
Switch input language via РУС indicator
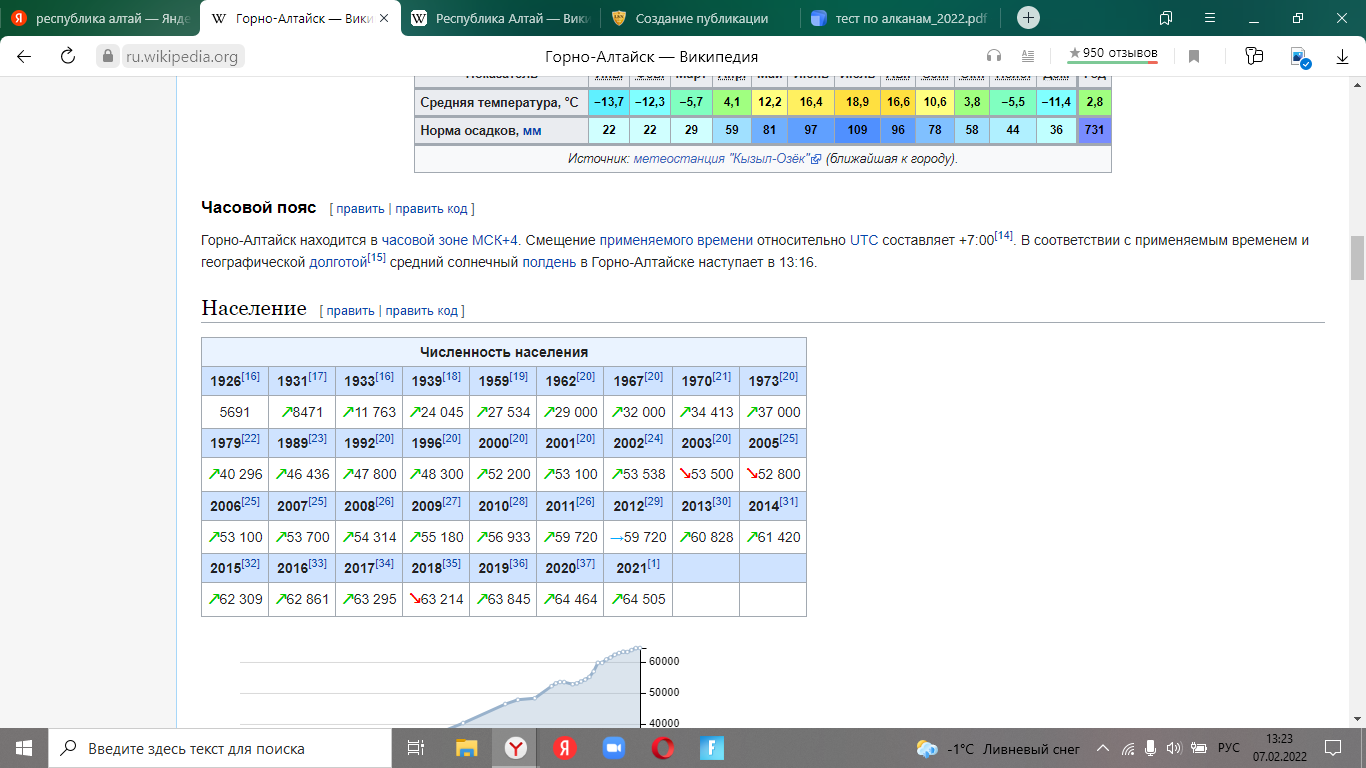(x=1228, y=748)
